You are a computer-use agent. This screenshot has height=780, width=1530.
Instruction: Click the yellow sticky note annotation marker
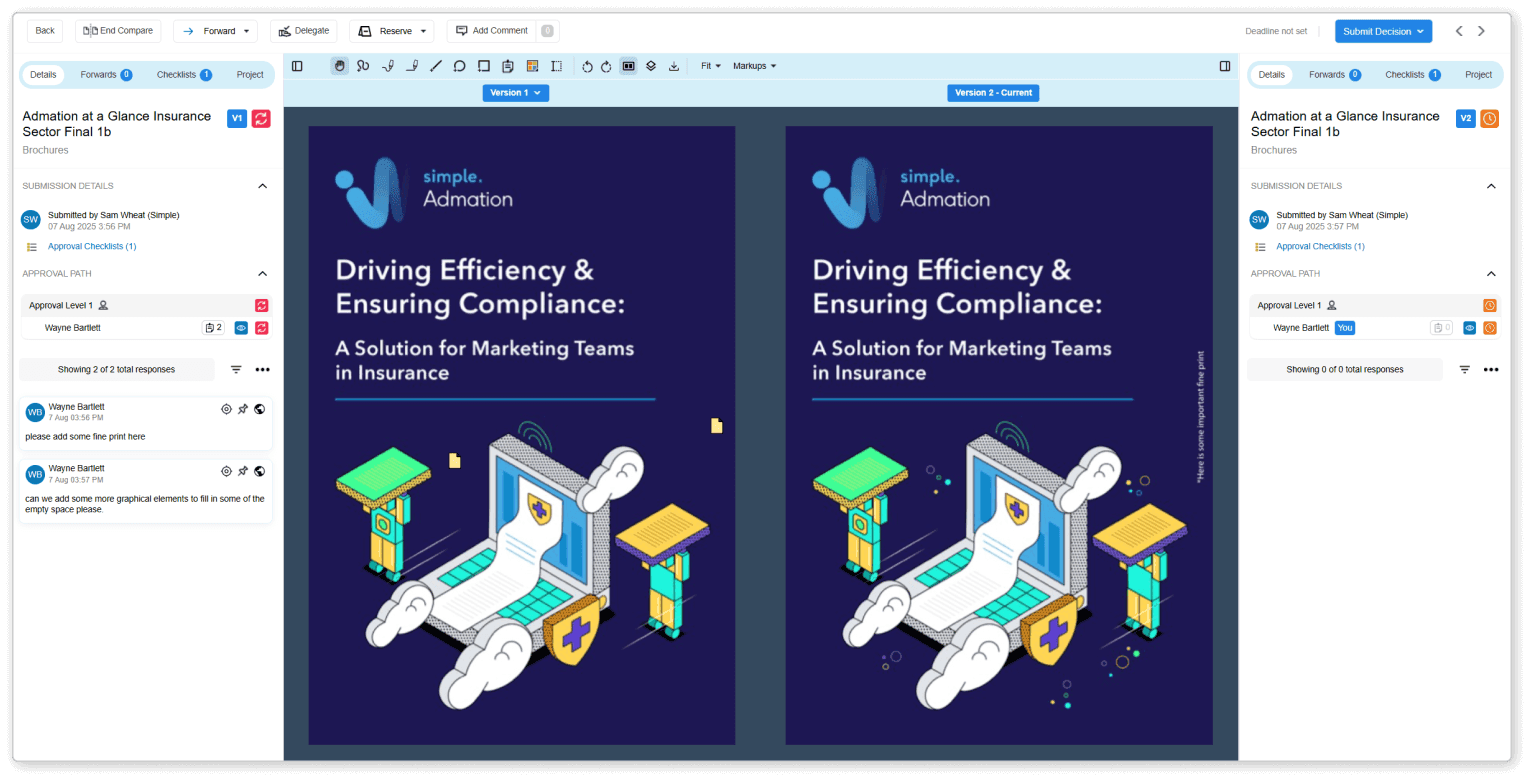pyautogui.click(x=716, y=425)
